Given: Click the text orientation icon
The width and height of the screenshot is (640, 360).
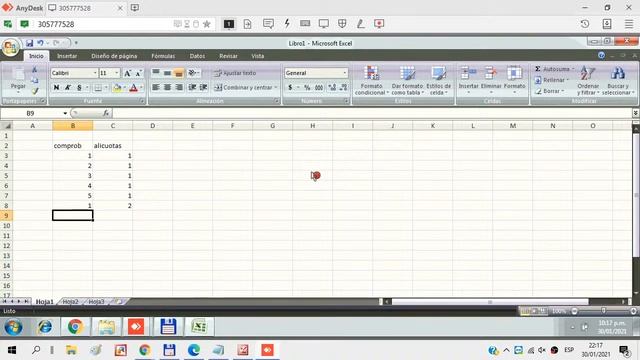Looking at the screenshot, I should [193, 73].
